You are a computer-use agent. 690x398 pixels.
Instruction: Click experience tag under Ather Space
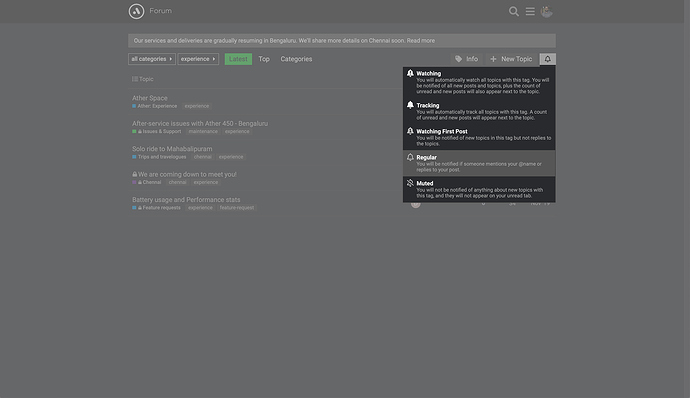click(197, 106)
